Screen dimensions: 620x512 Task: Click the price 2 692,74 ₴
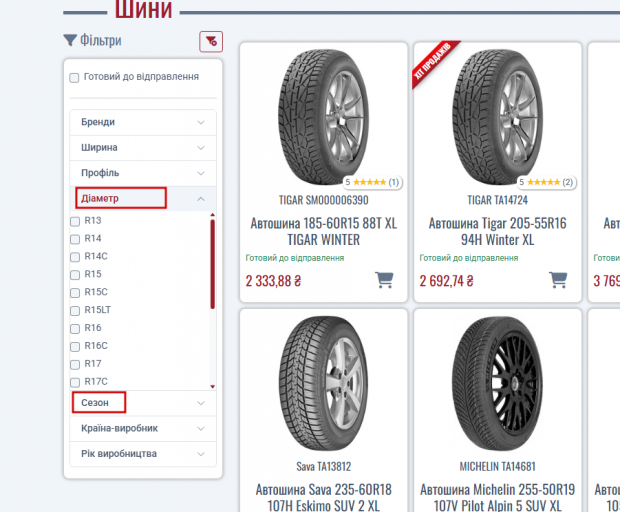pyautogui.click(x=446, y=281)
